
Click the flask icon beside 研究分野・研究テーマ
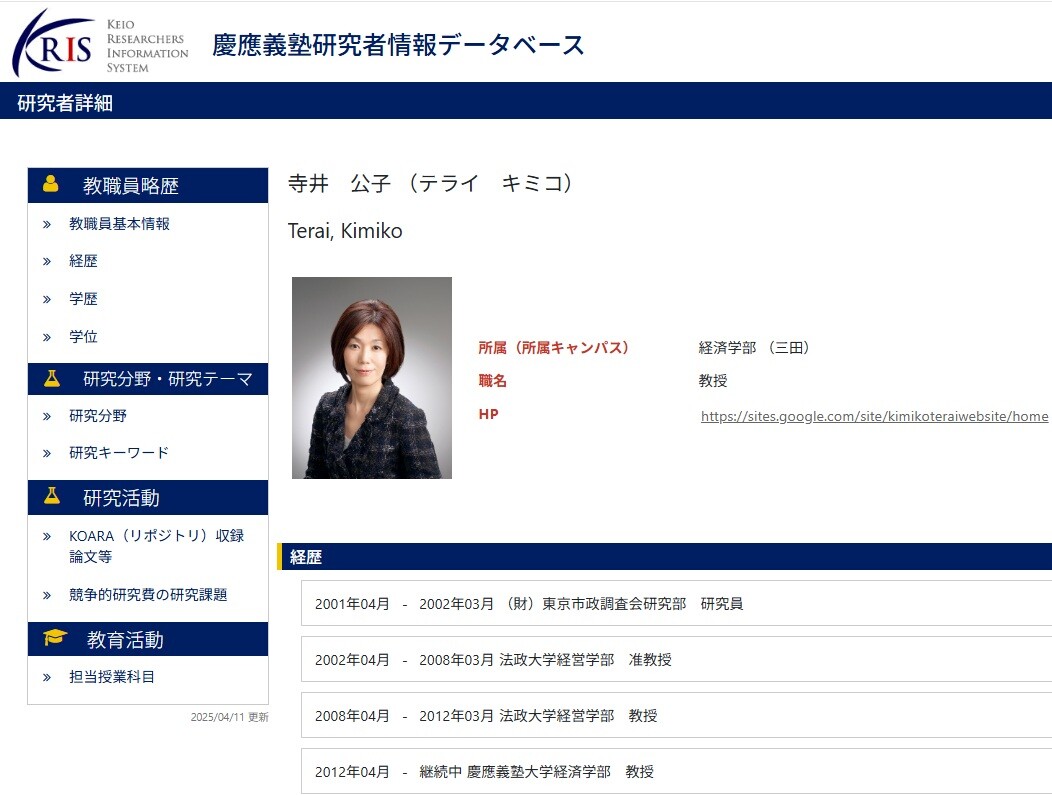click(52, 378)
